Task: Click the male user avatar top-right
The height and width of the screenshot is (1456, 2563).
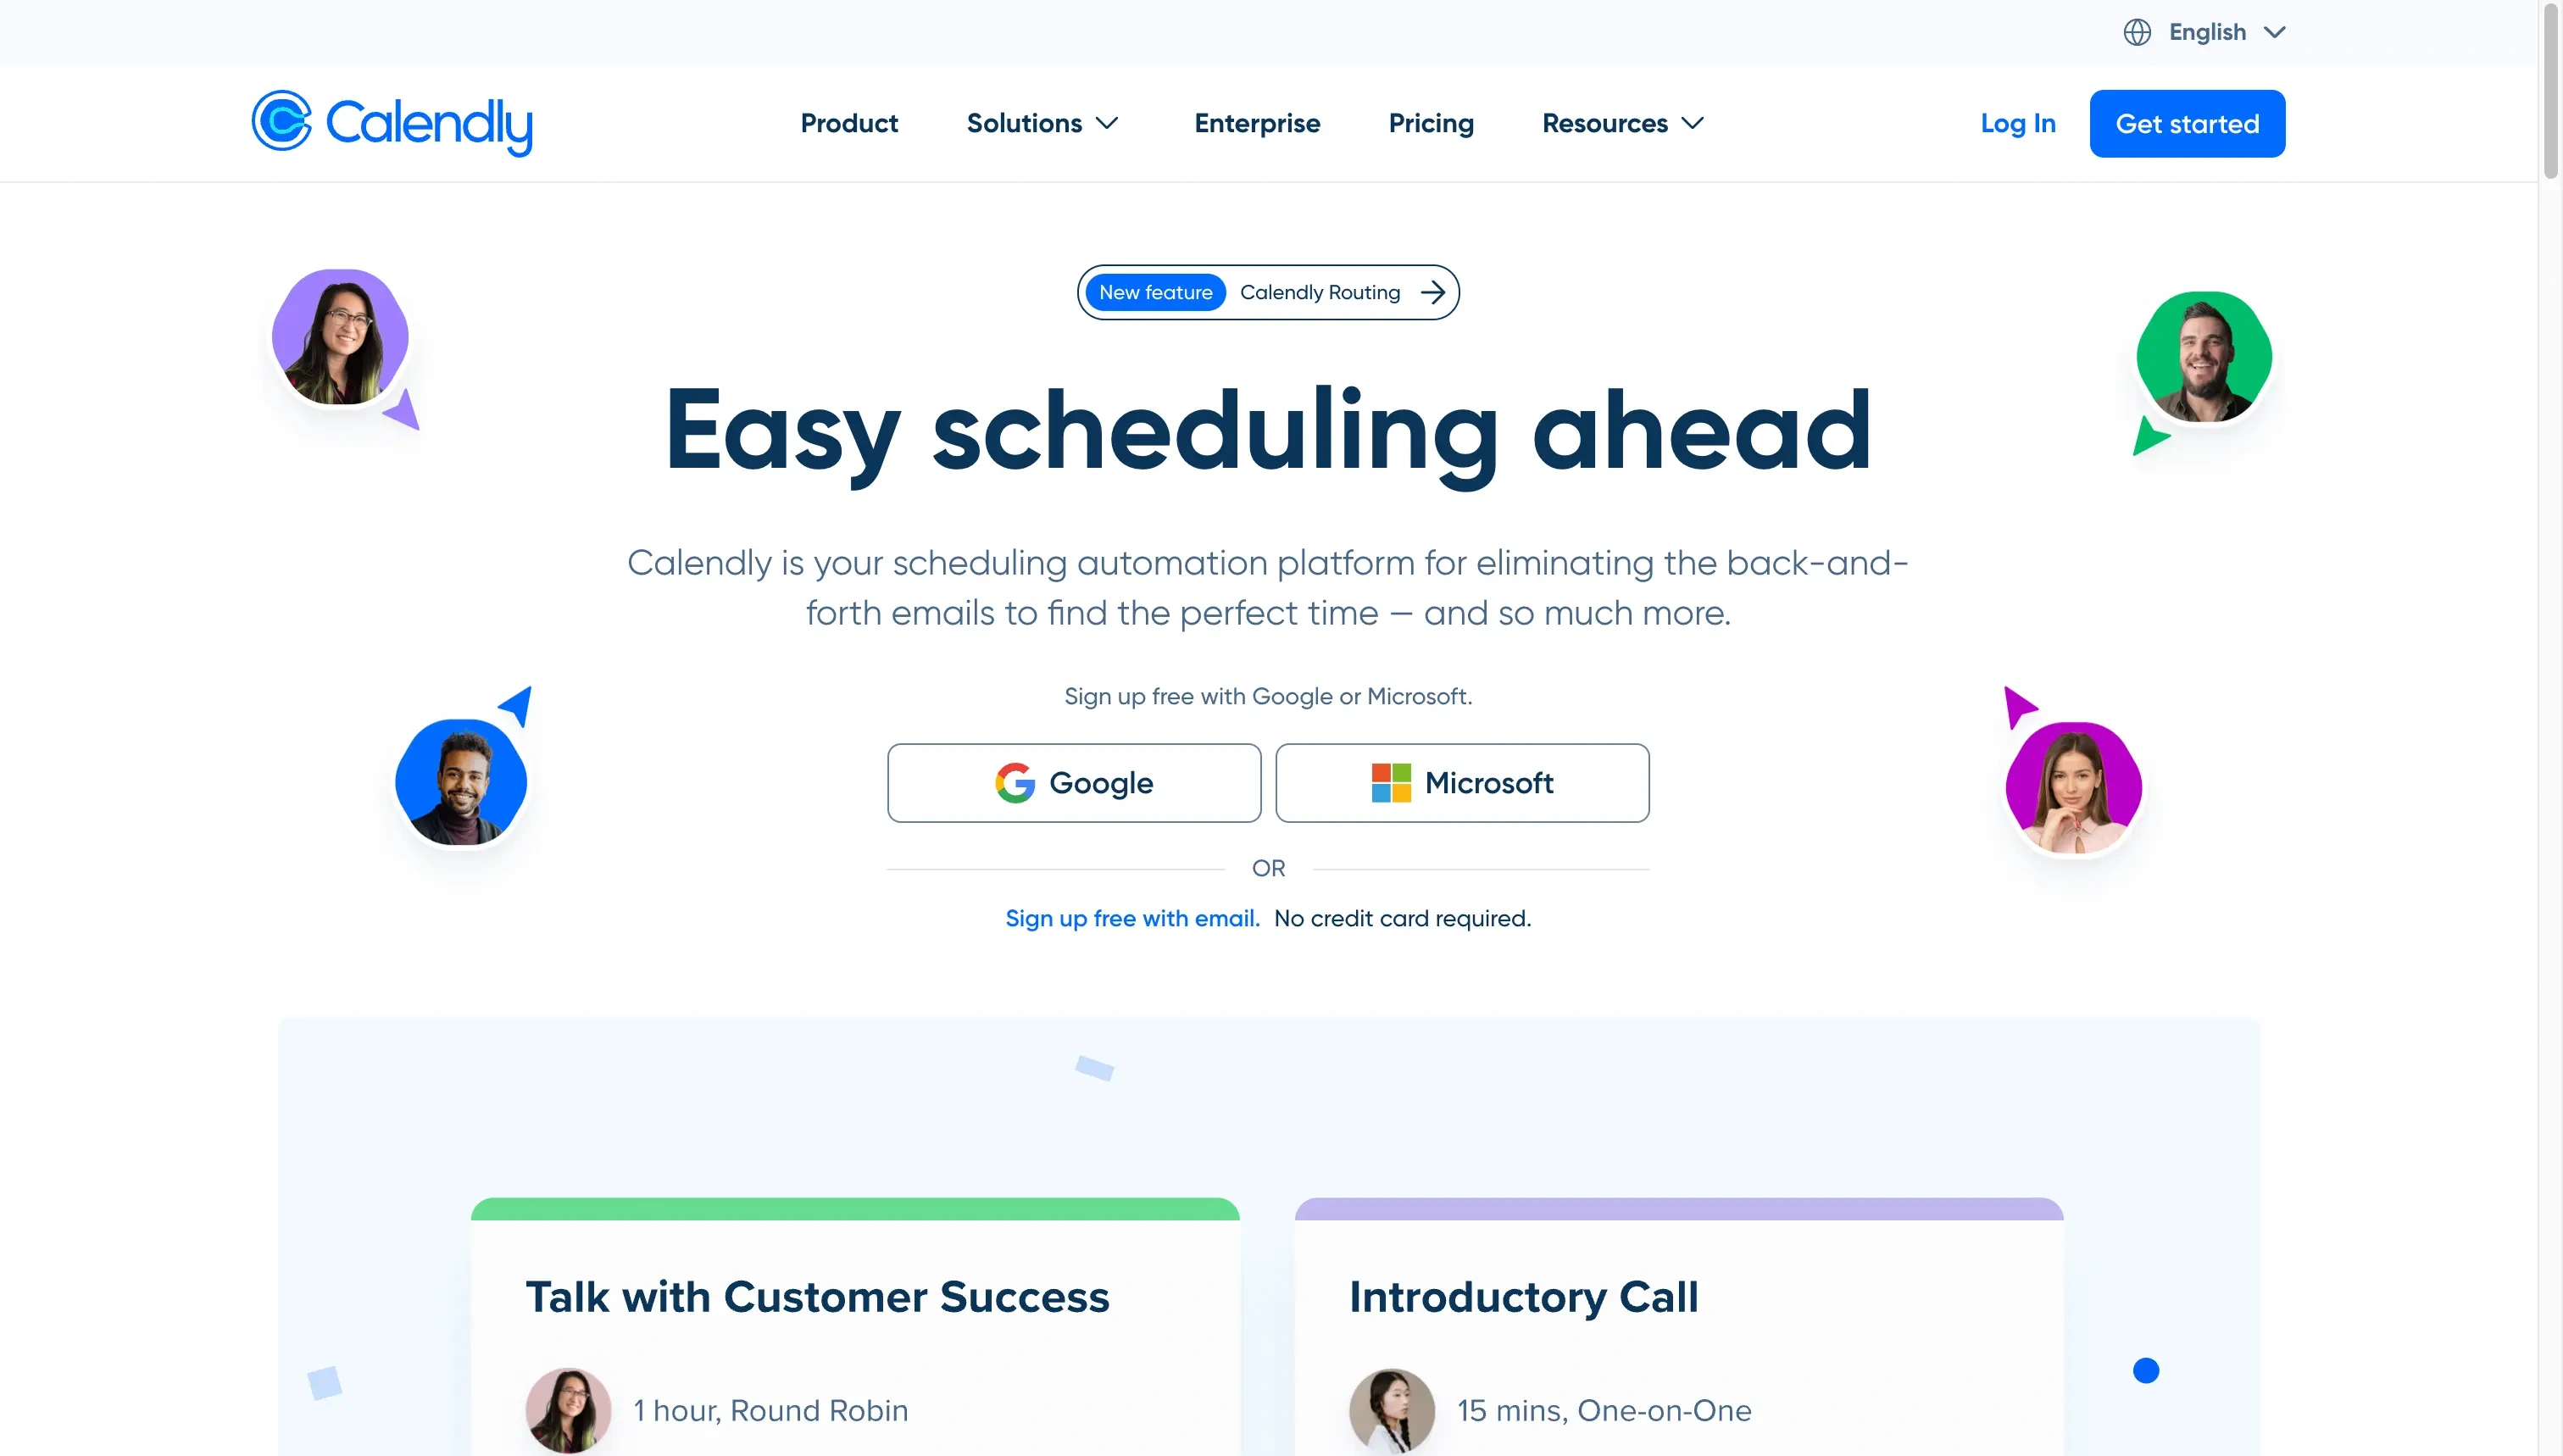Action: (x=2204, y=359)
